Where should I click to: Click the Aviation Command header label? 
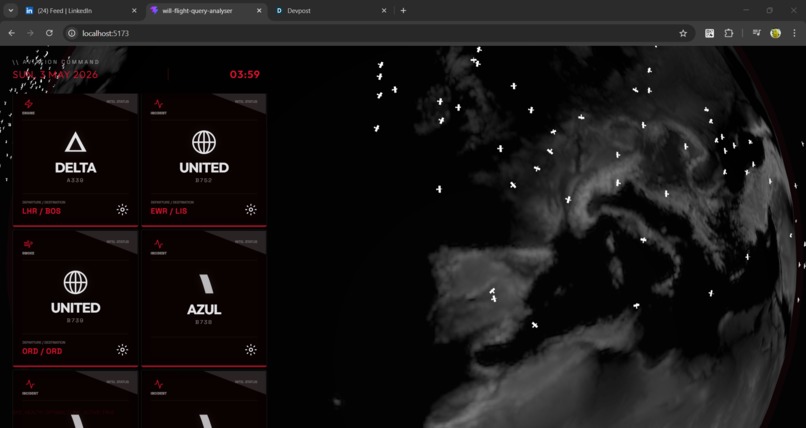tap(56, 62)
